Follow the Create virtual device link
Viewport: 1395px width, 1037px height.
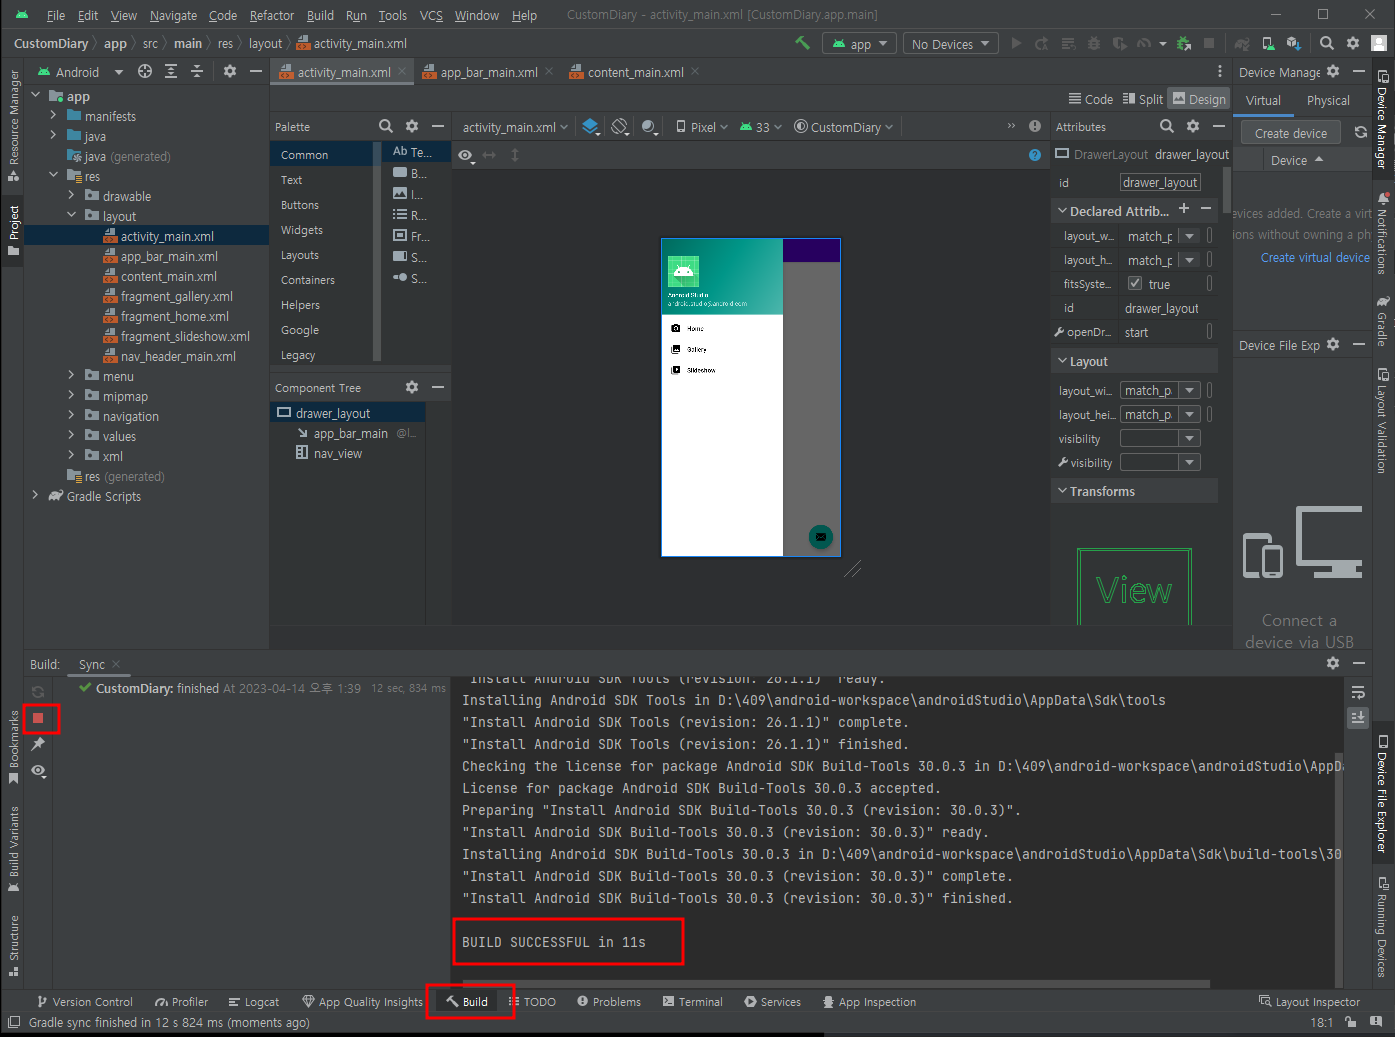(1315, 257)
